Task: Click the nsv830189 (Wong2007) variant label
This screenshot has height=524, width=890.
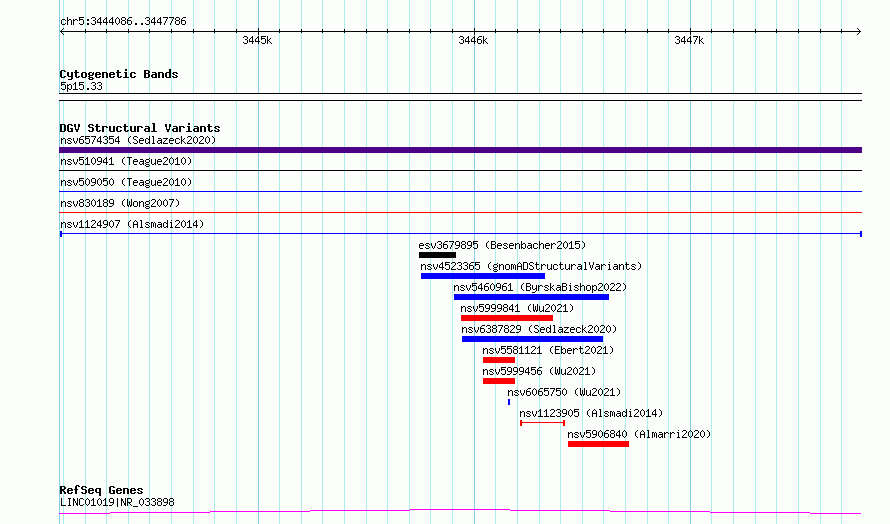Action: pyautogui.click(x=120, y=203)
